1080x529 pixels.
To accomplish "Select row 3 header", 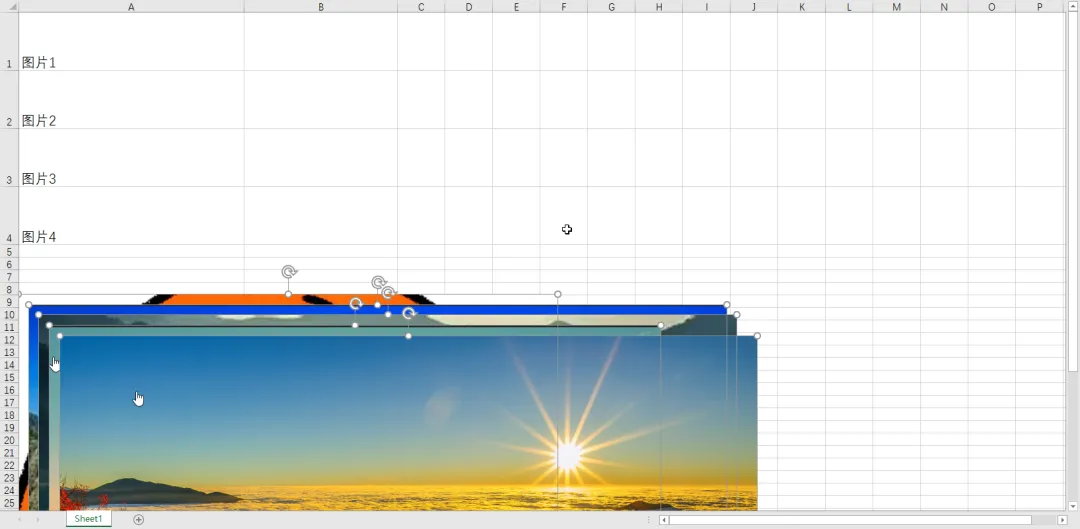I will (9, 157).
